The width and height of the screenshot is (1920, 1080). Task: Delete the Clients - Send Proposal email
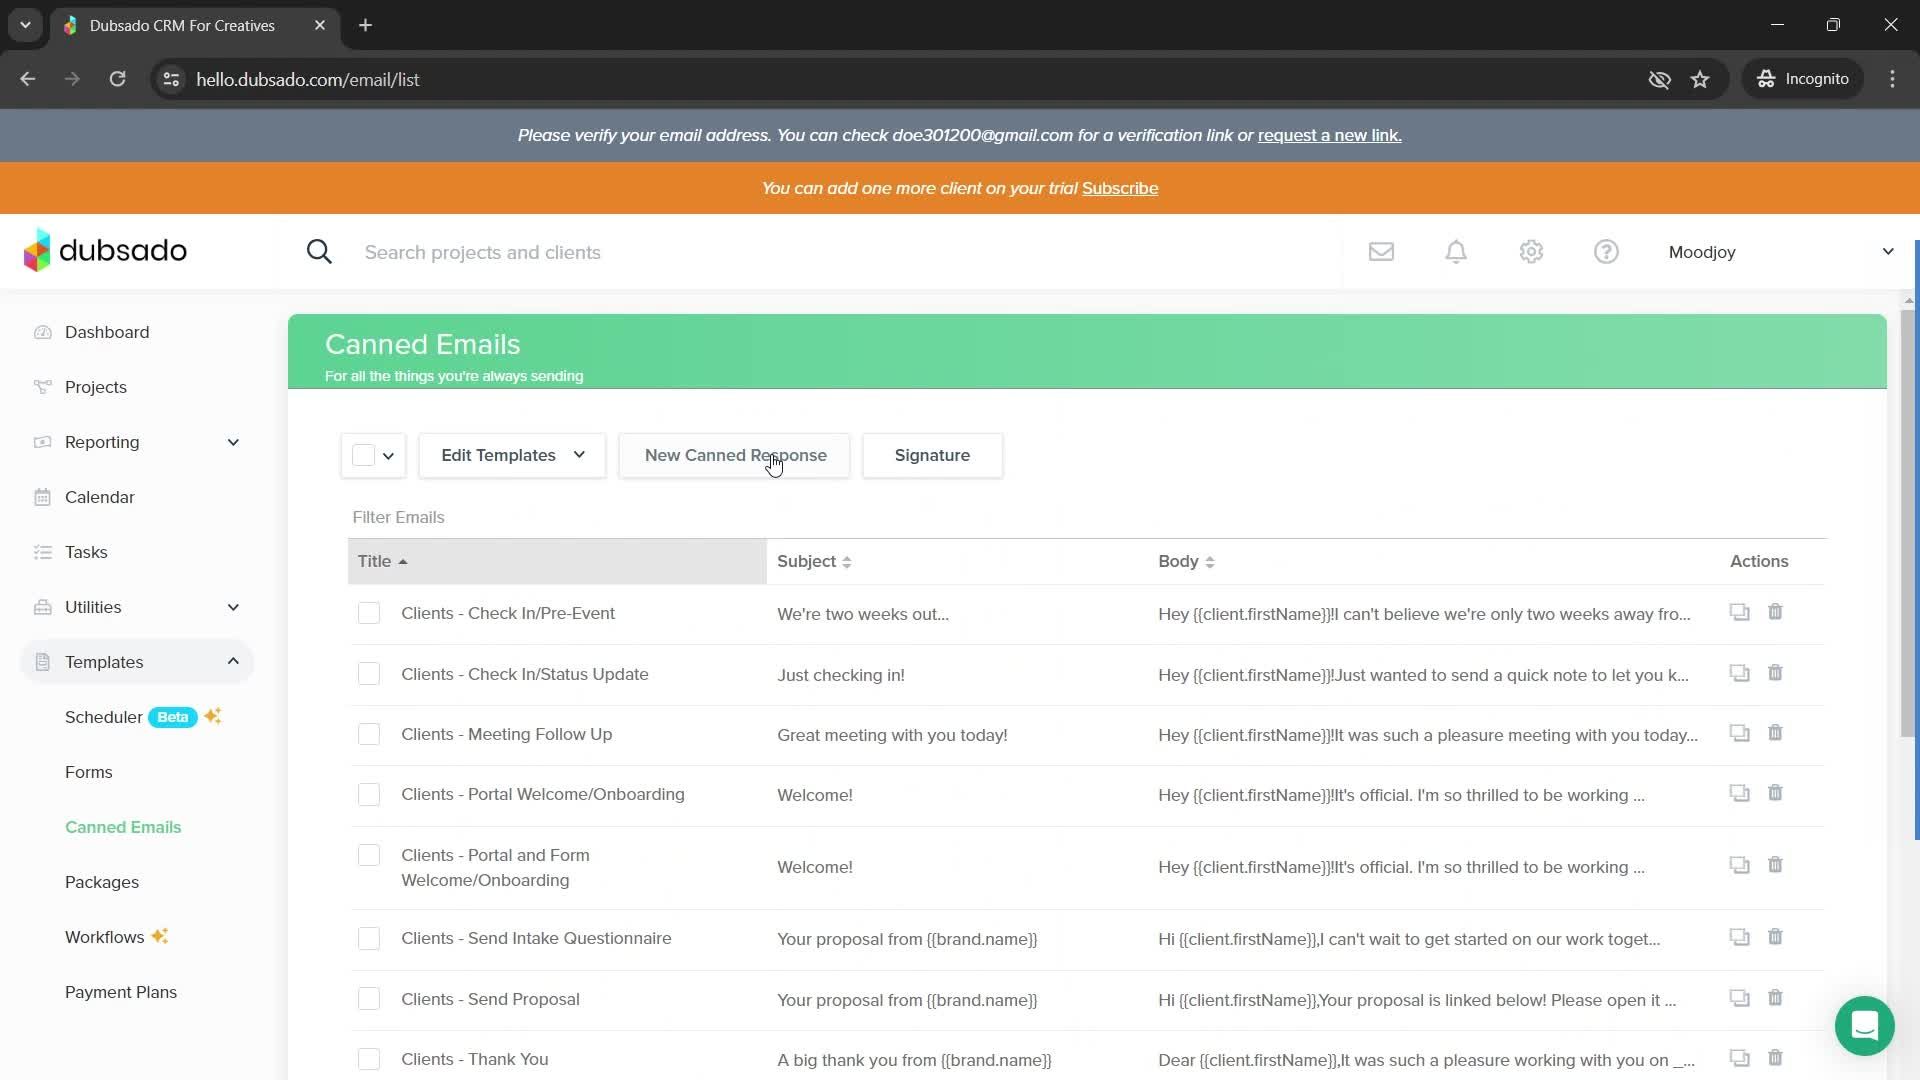(x=1775, y=998)
